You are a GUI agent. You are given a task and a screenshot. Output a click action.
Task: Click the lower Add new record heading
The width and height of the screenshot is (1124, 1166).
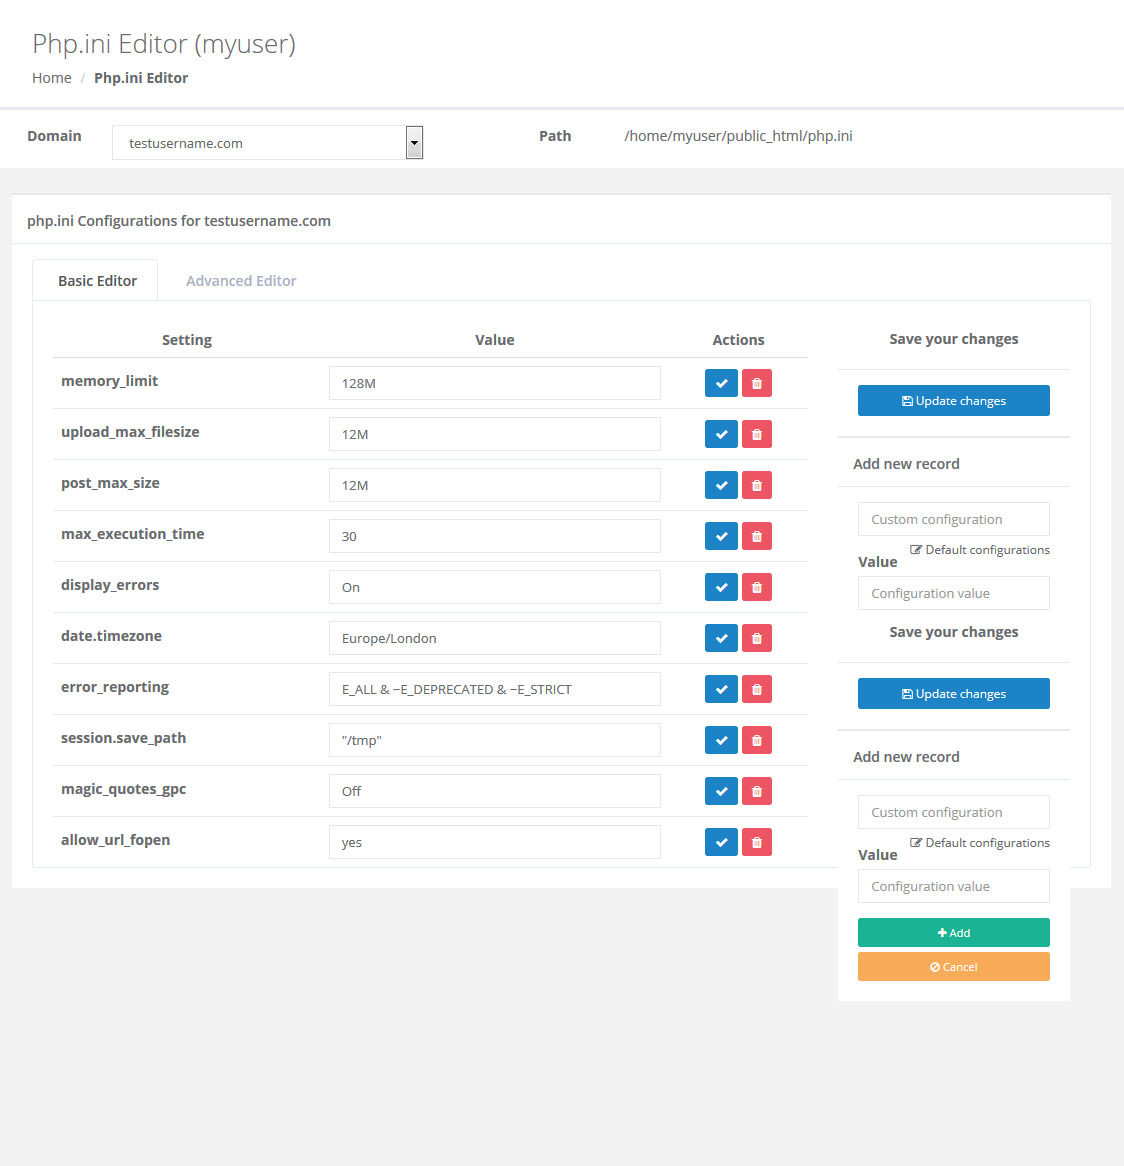coord(906,757)
